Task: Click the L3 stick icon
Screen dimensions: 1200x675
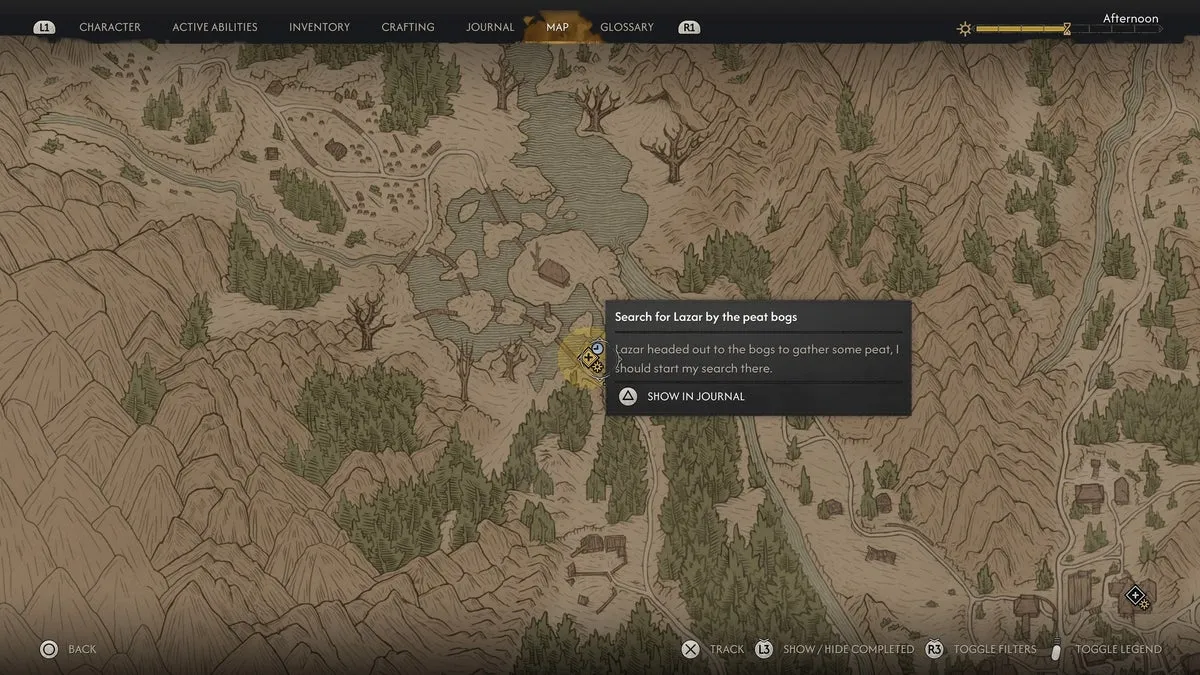Action: (764, 649)
